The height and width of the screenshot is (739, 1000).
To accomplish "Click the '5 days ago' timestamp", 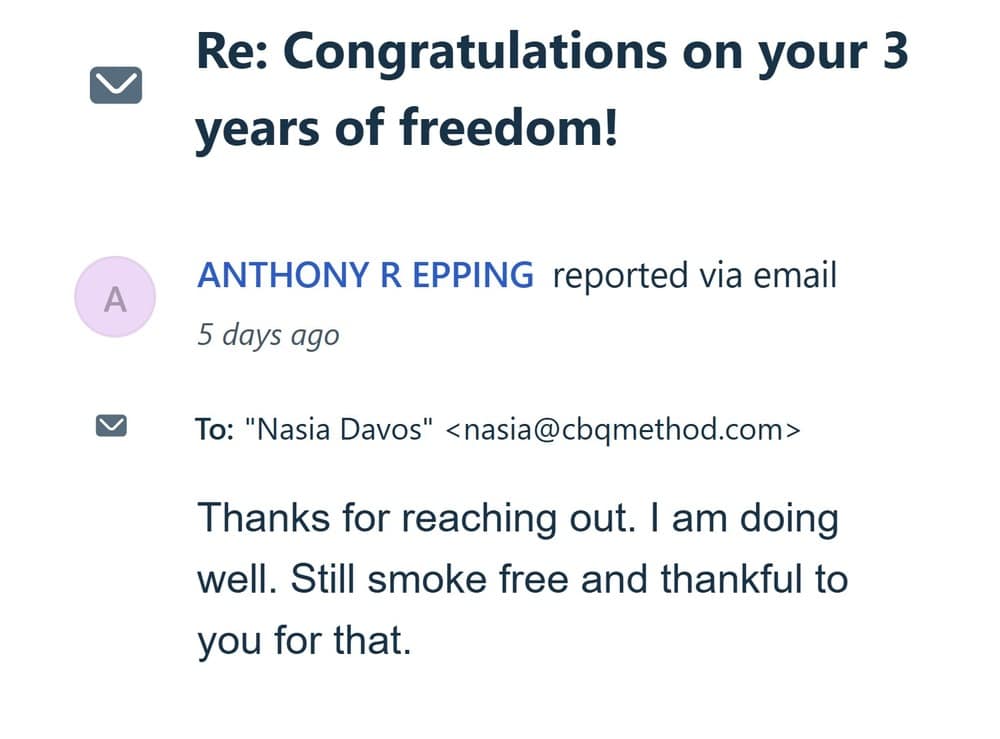I will (x=268, y=334).
